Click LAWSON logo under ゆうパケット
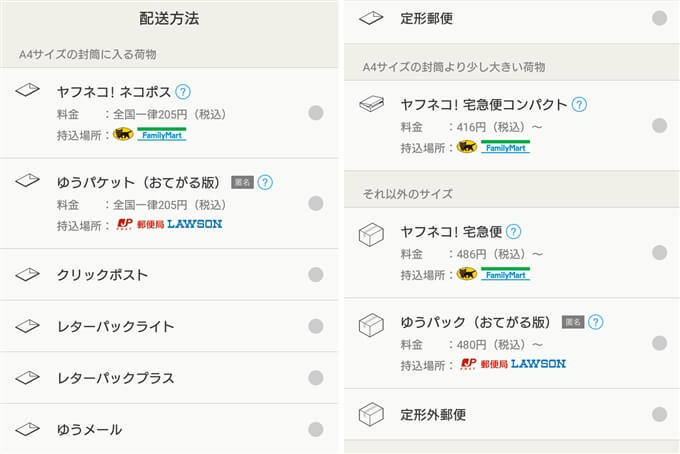680x454 pixels. (x=194, y=224)
